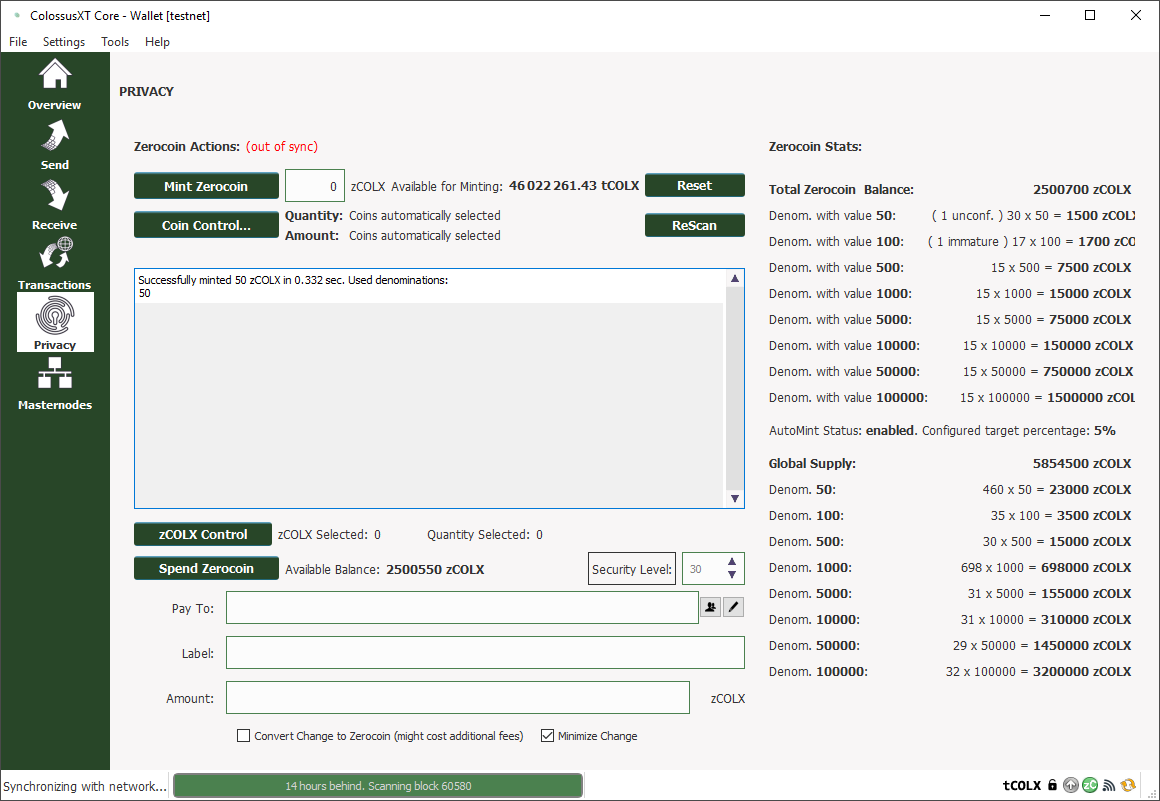Screen dimensions: 1160x801
Task: Click the pencil icon beside Pay To
Action: click(733, 607)
